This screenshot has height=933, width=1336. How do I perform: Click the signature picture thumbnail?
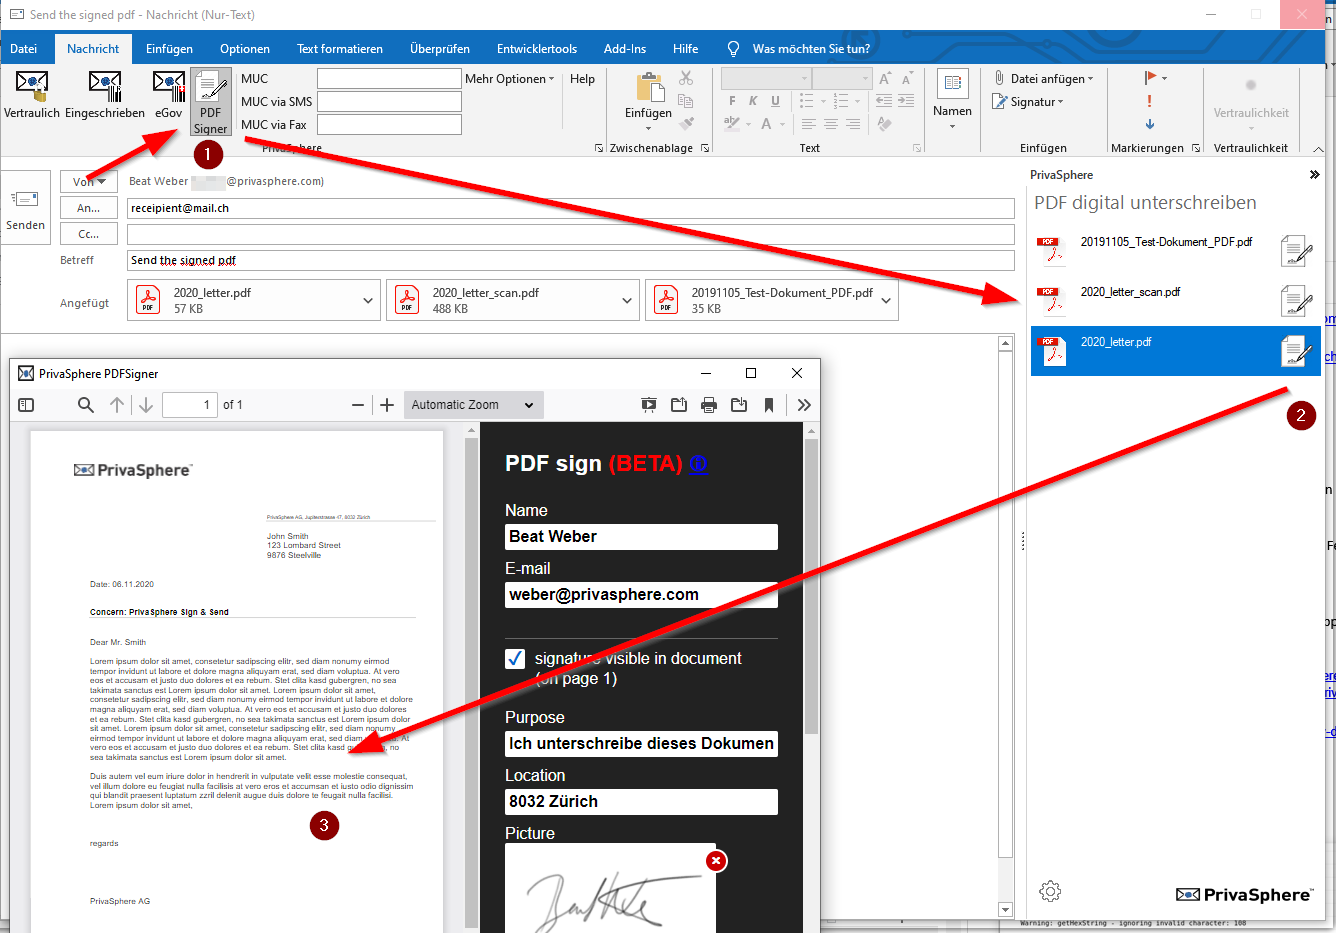[x=610, y=889]
